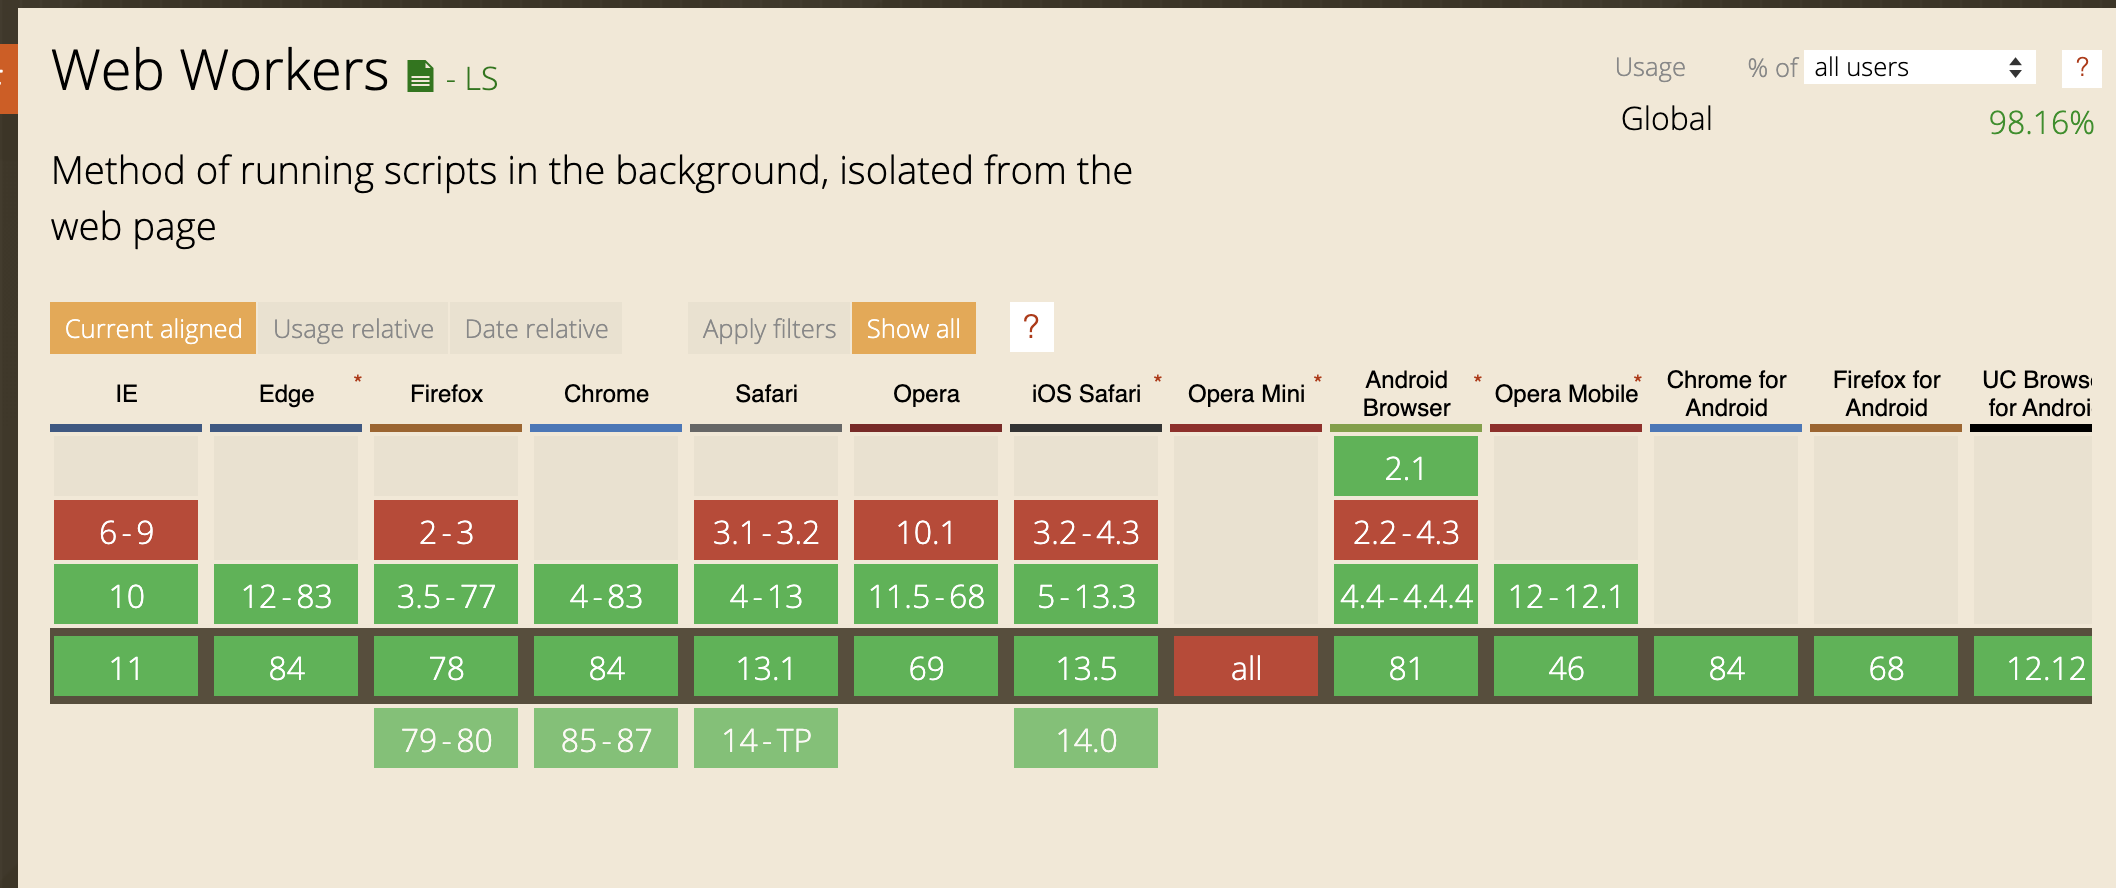Switch to Usage relative view
The height and width of the screenshot is (888, 2116).
pos(353,328)
